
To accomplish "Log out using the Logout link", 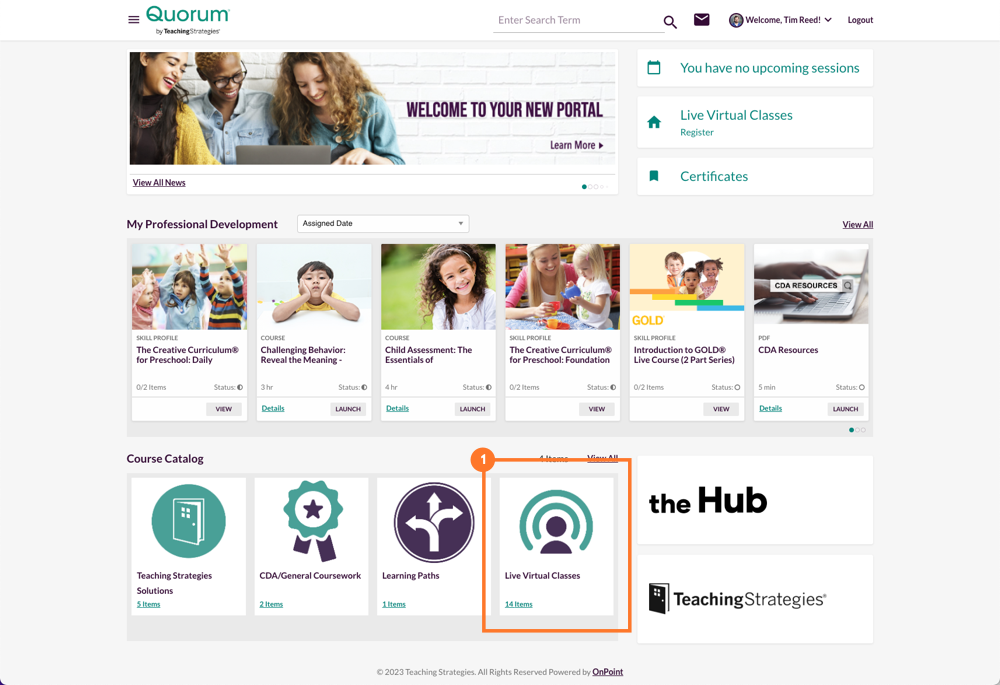I will click(x=860, y=20).
